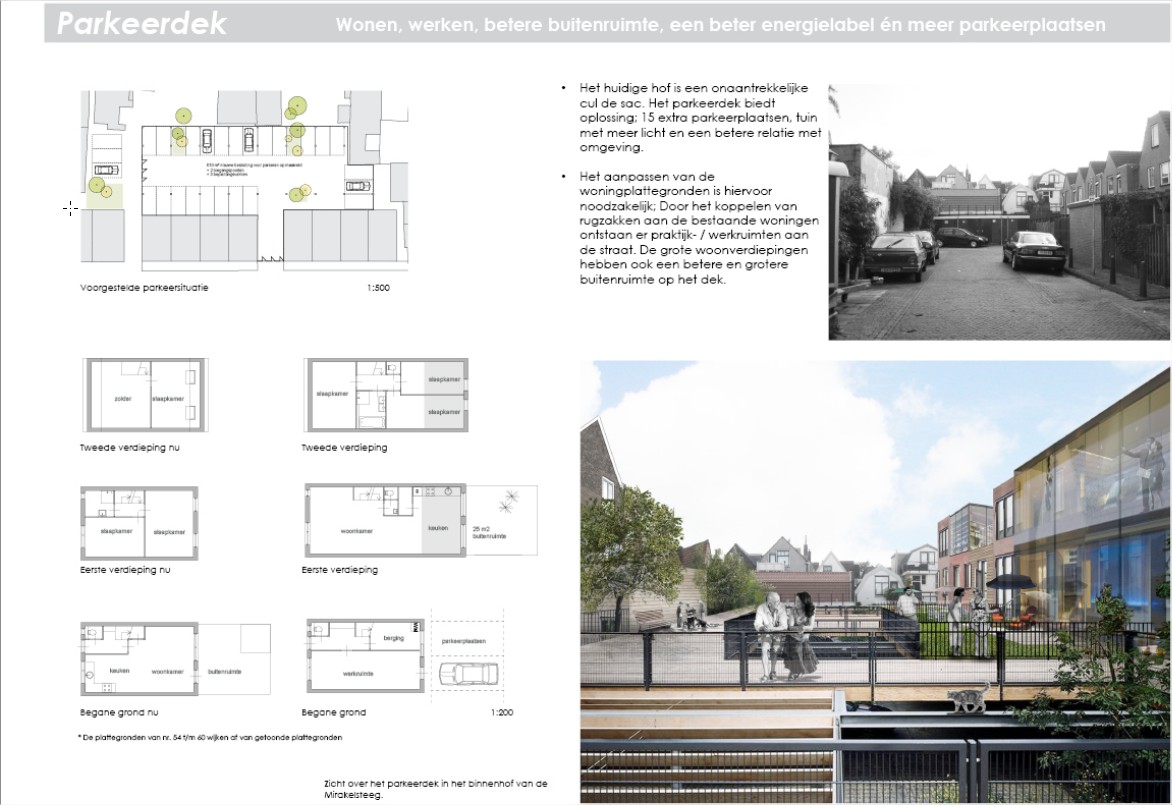This screenshot has height=805, width=1172.
Task: Click the 'Parkeerdek' title in the header
Action: click(x=141, y=24)
